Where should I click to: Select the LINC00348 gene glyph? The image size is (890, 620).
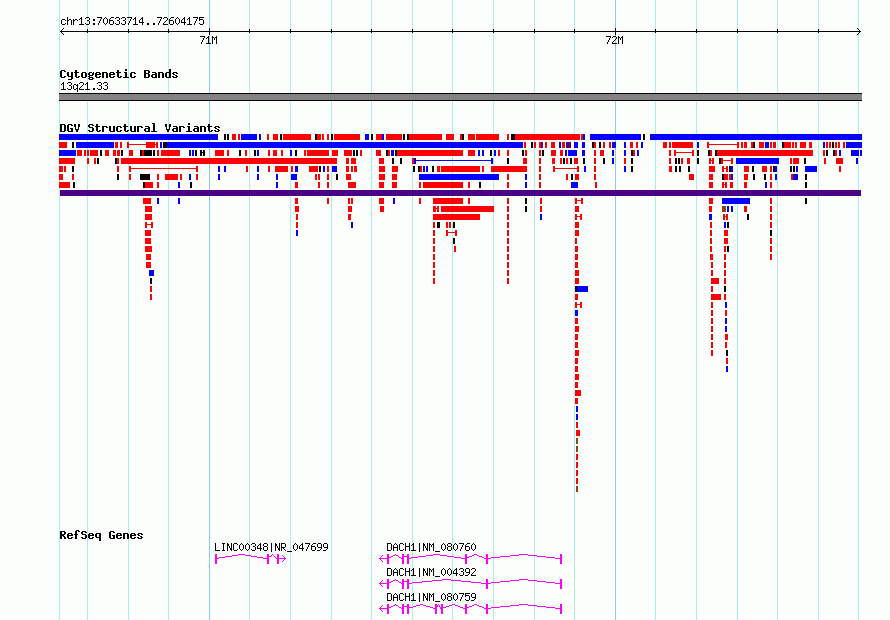(x=250, y=559)
